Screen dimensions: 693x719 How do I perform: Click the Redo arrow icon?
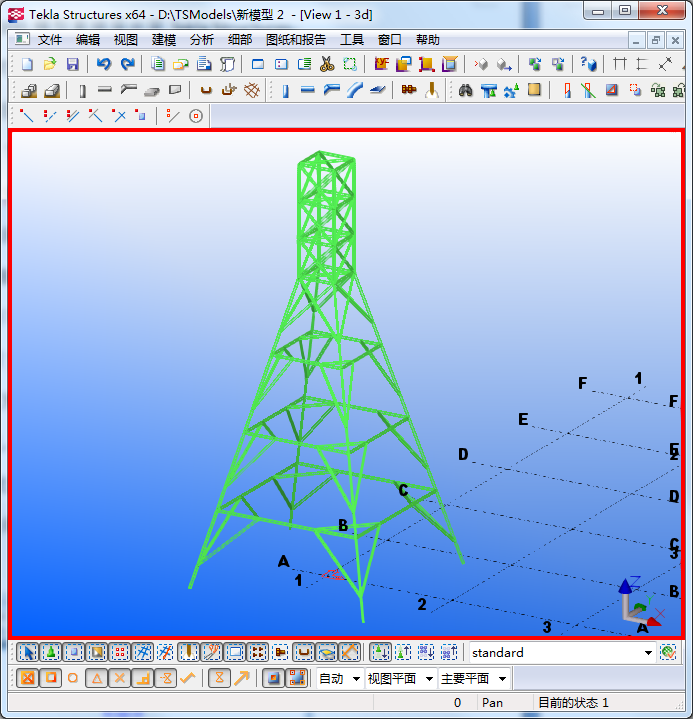pyautogui.click(x=127, y=64)
